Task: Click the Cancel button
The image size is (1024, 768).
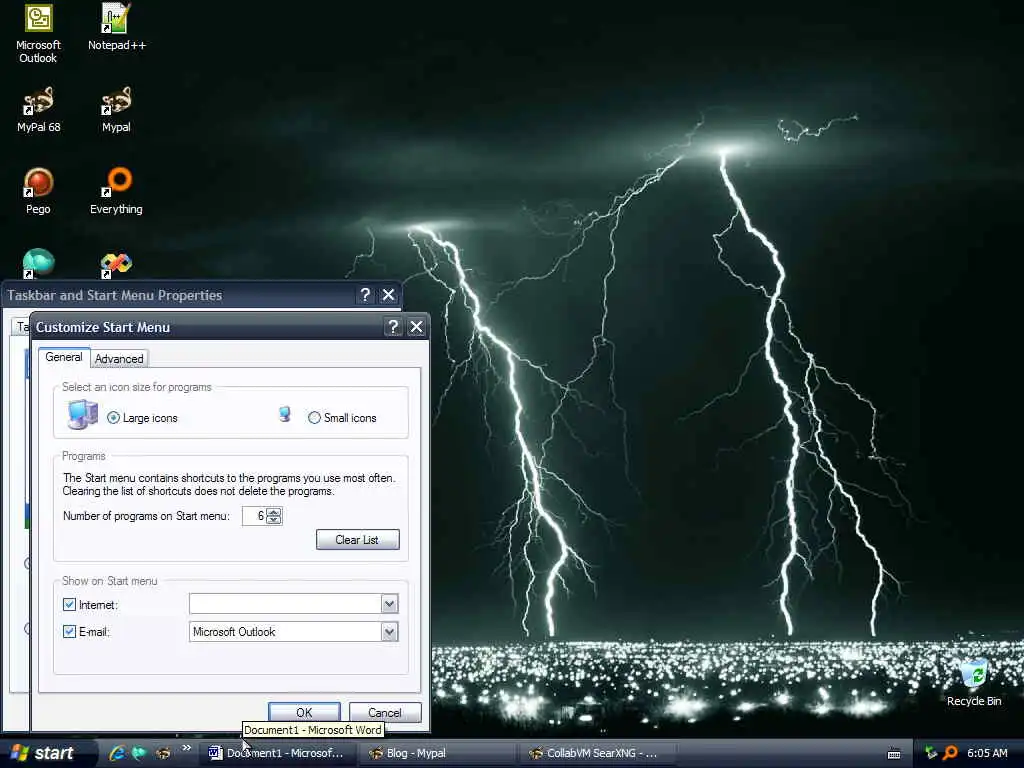Action: point(385,712)
